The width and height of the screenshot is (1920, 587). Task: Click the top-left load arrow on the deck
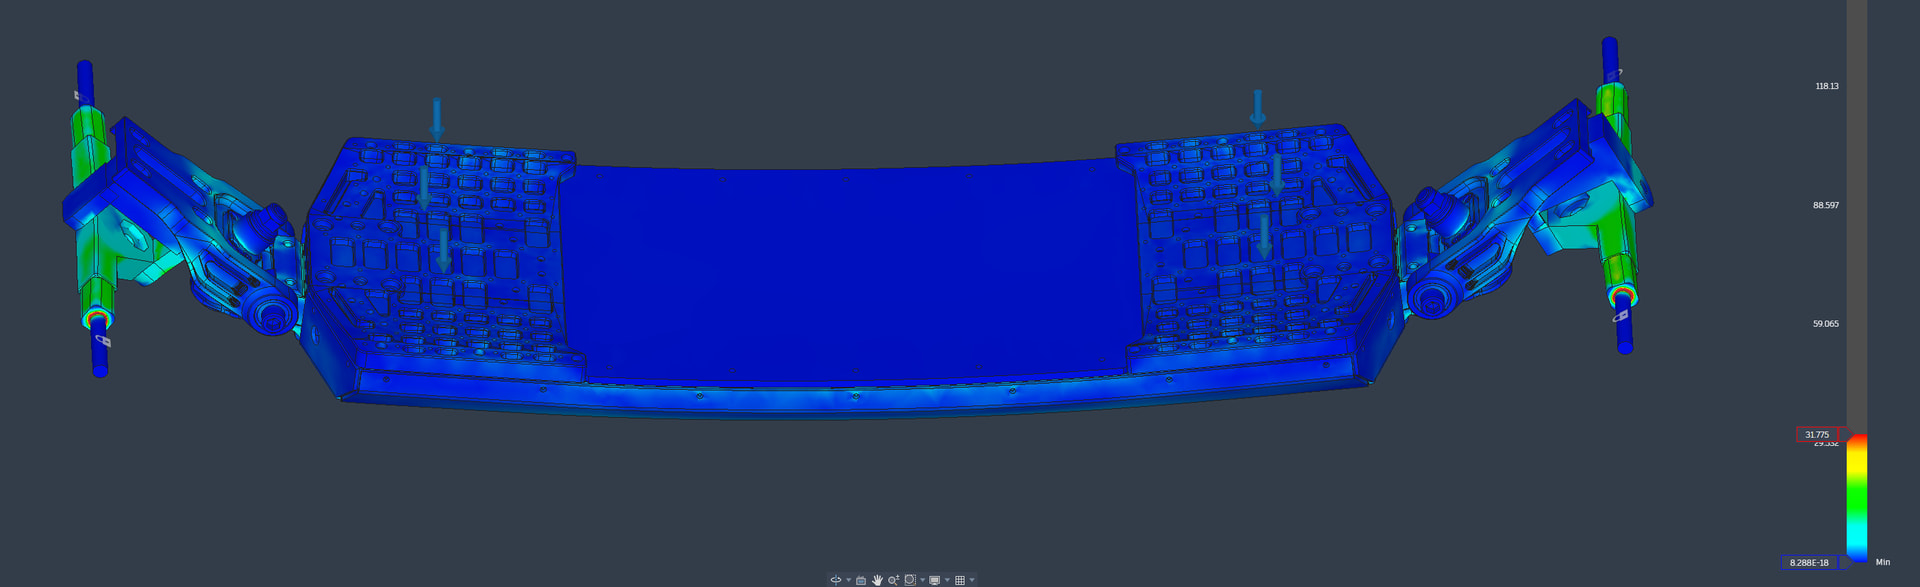pos(436,119)
